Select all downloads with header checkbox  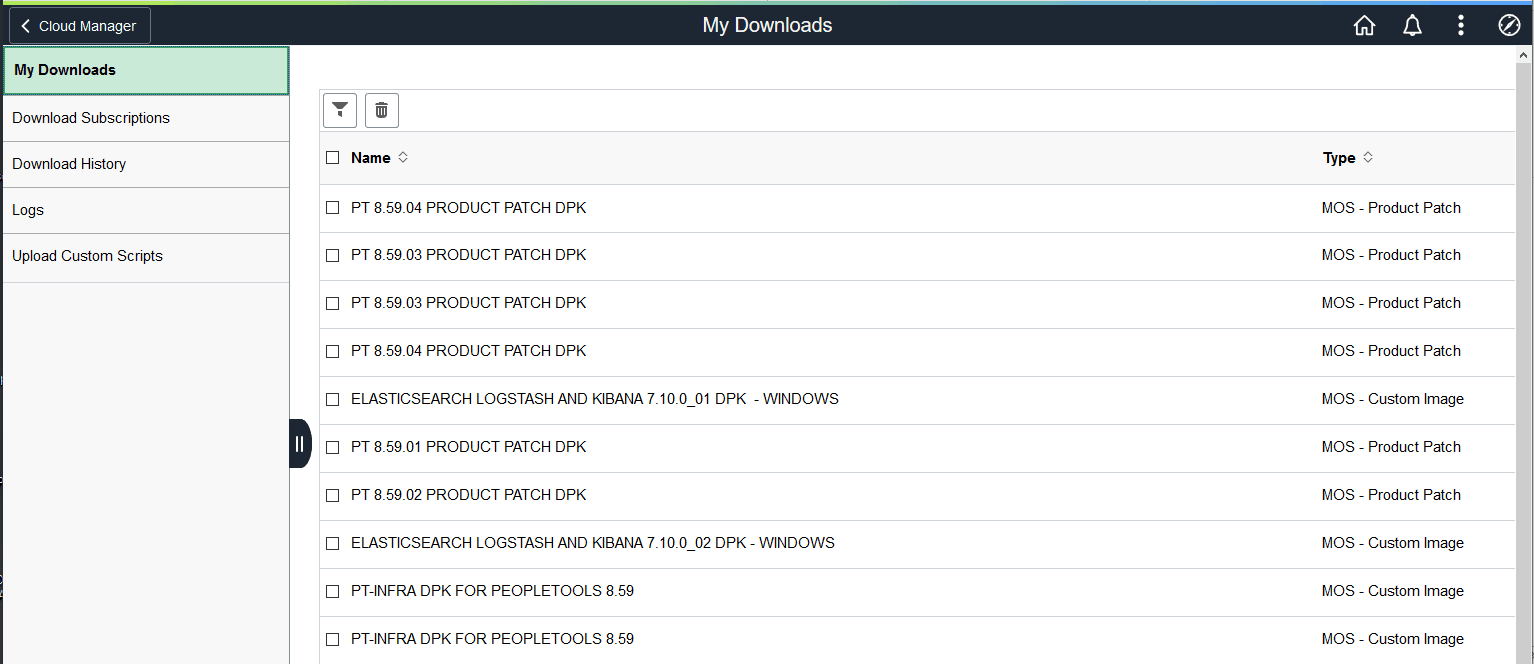pos(332,157)
